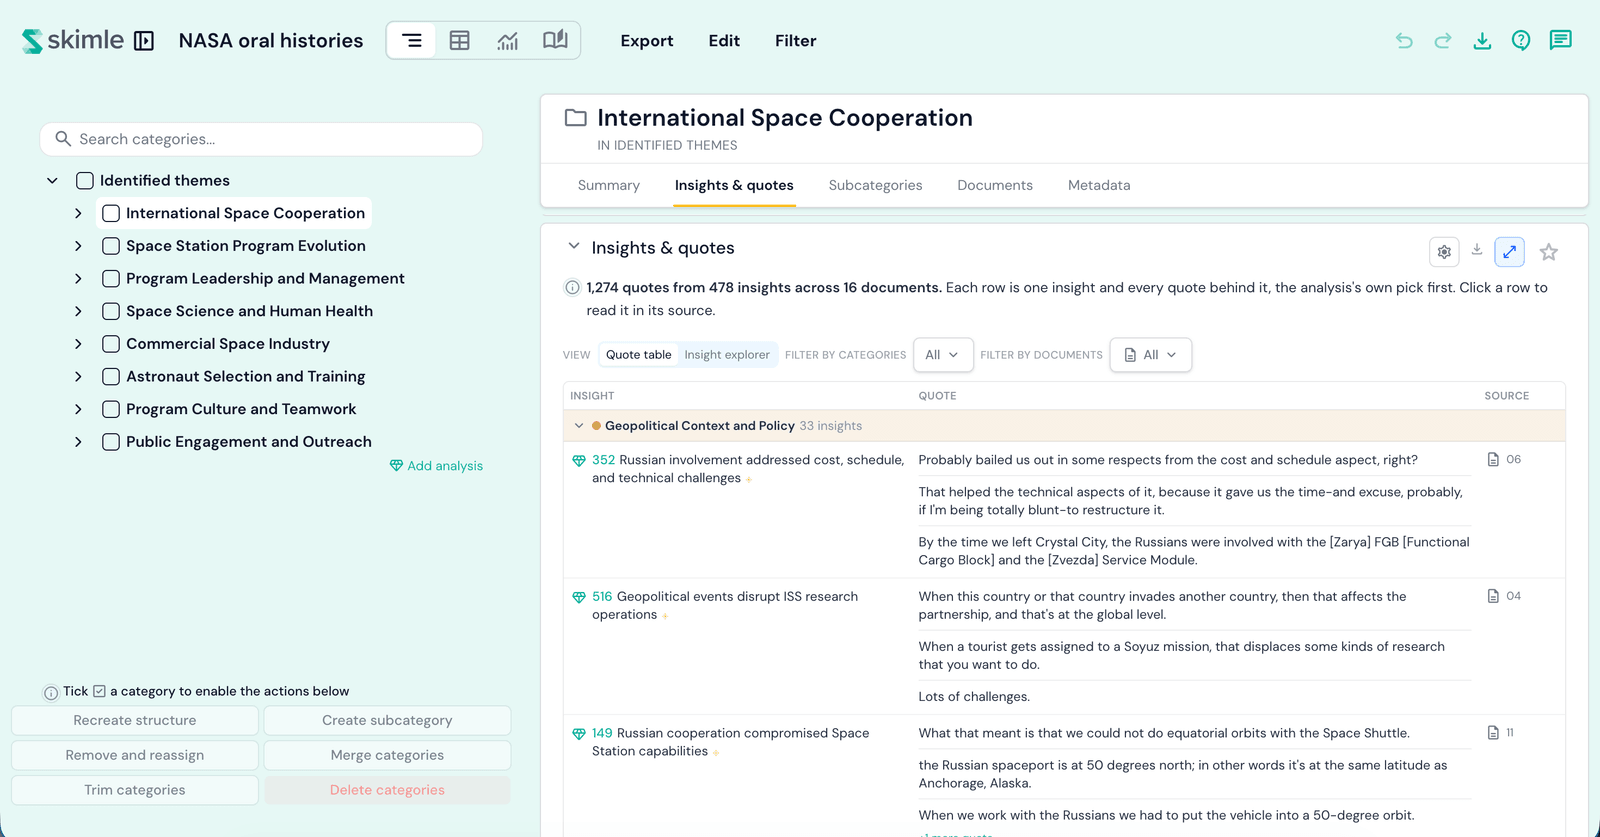This screenshot has width=1600, height=837.
Task: Switch to the outline list view icon
Action: [412, 41]
